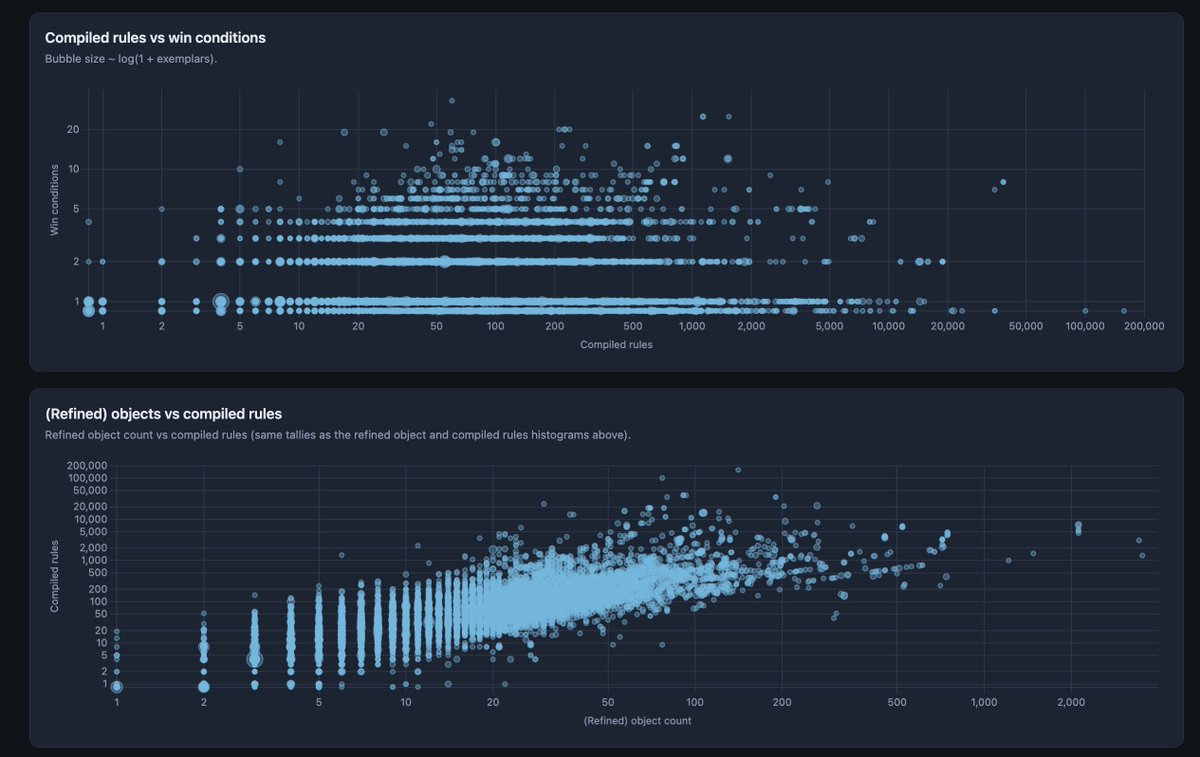Click the 10,000 tick on top chart x-axis
Image resolution: width=1200 pixels, height=757 pixels.
(x=888, y=326)
